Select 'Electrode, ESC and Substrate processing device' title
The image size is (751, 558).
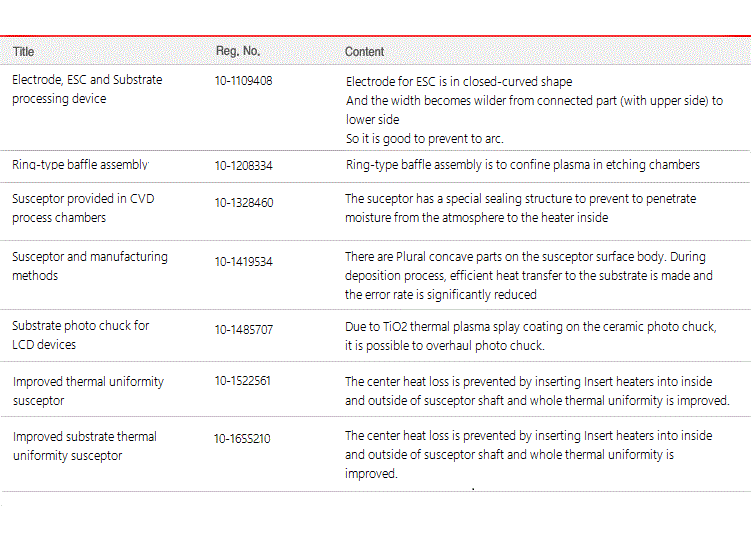click(87, 89)
